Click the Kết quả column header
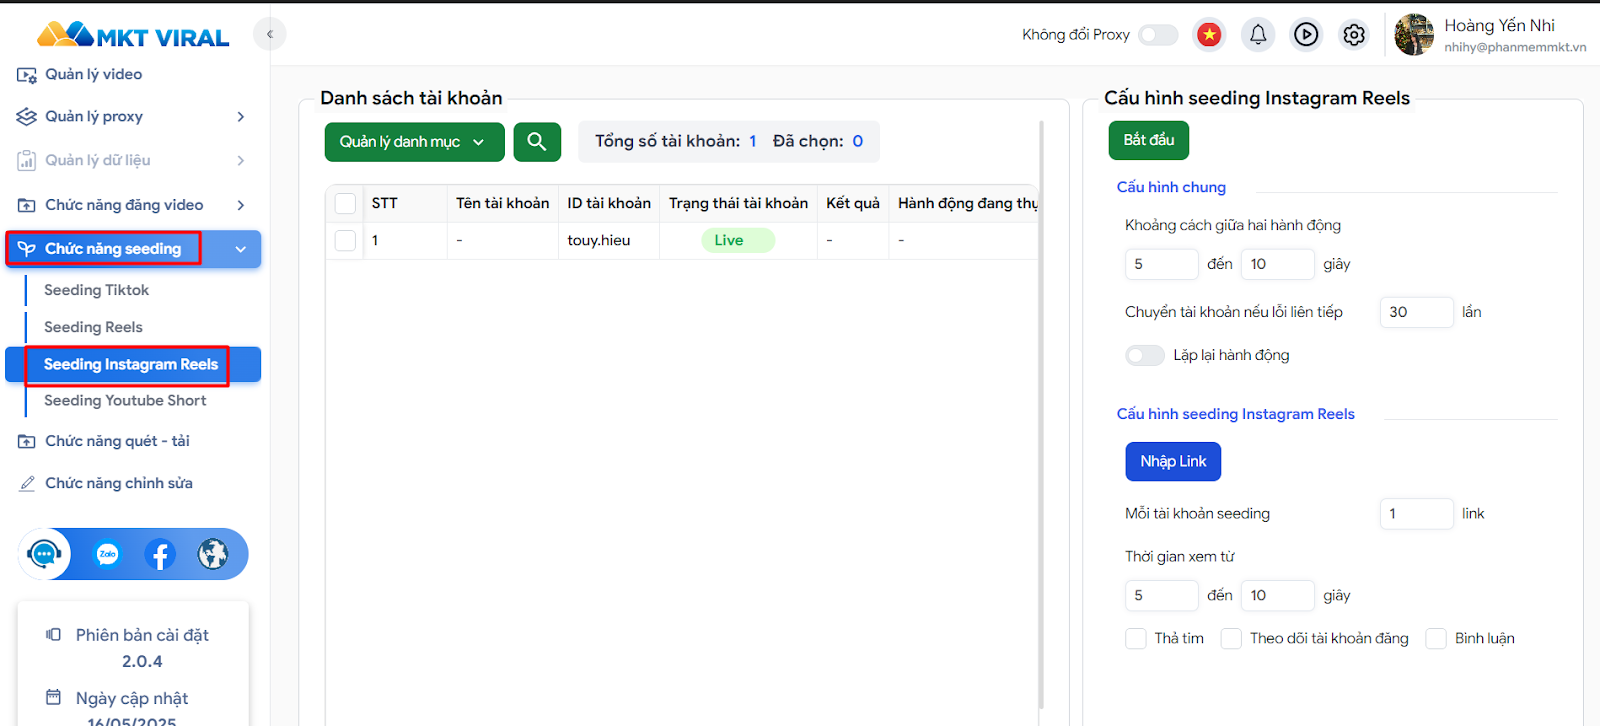The height and width of the screenshot is (726, 1600). coord(853,204)
